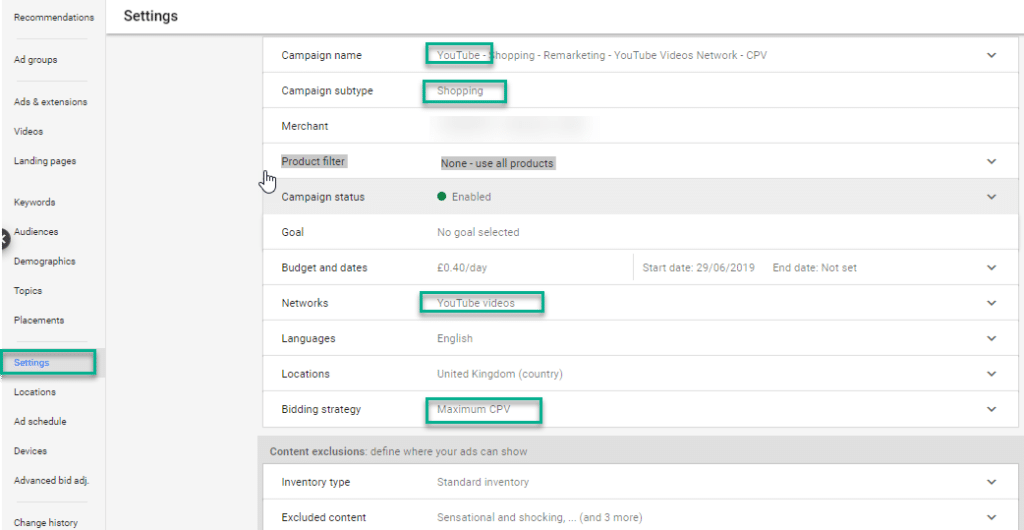Open Landing pages section
Screen dimensions: 1024x530
(x=44, y=161)
